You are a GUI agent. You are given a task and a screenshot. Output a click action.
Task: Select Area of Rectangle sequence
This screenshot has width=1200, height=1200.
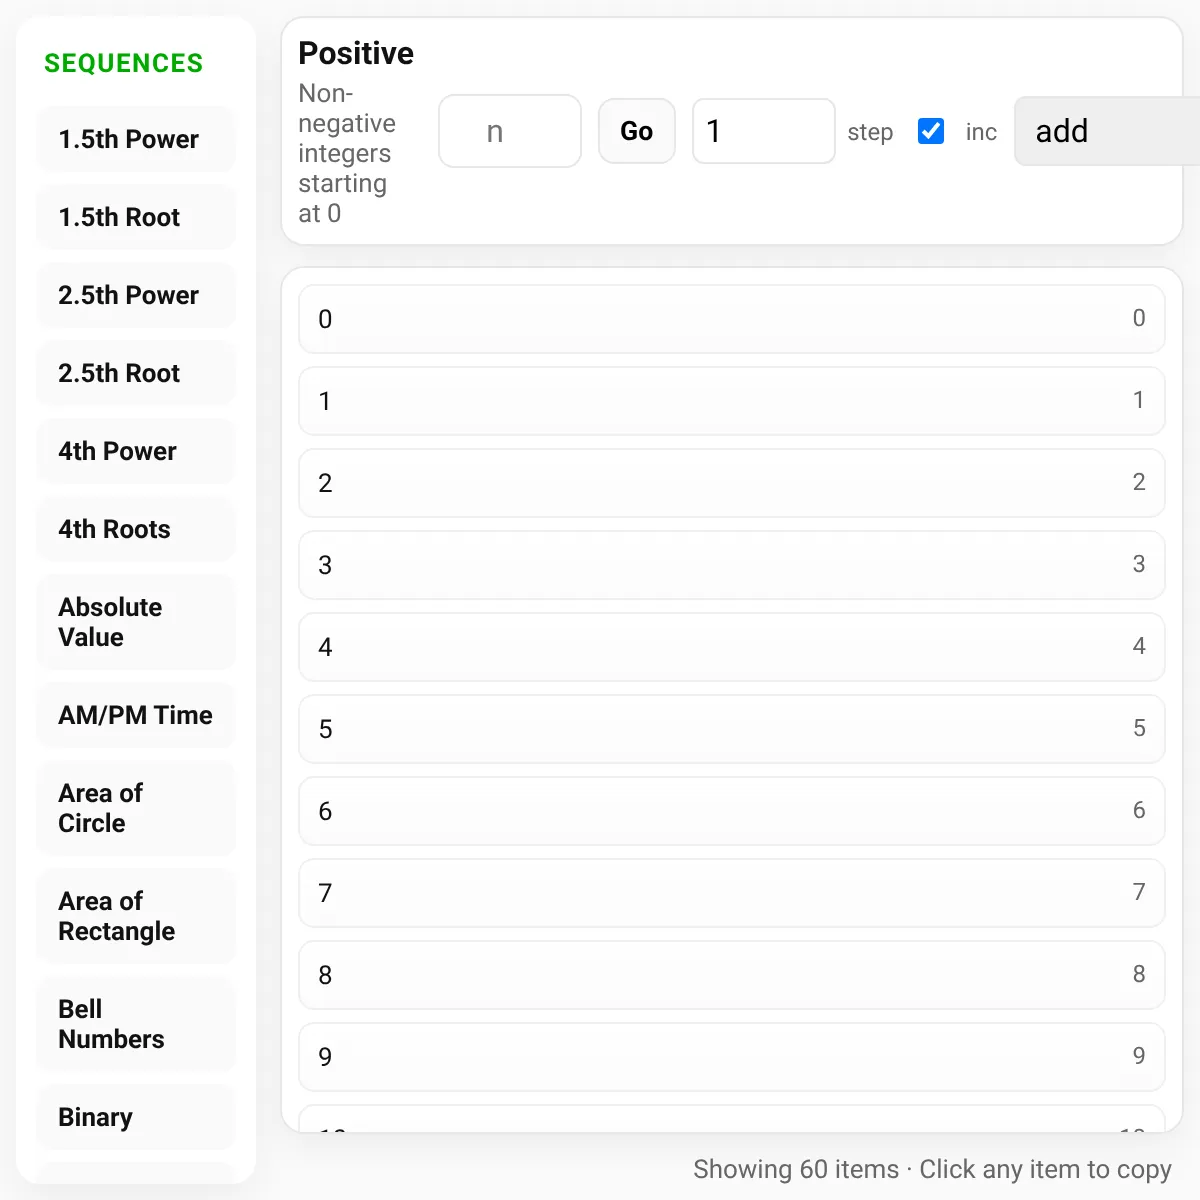[x=136, y=916]
